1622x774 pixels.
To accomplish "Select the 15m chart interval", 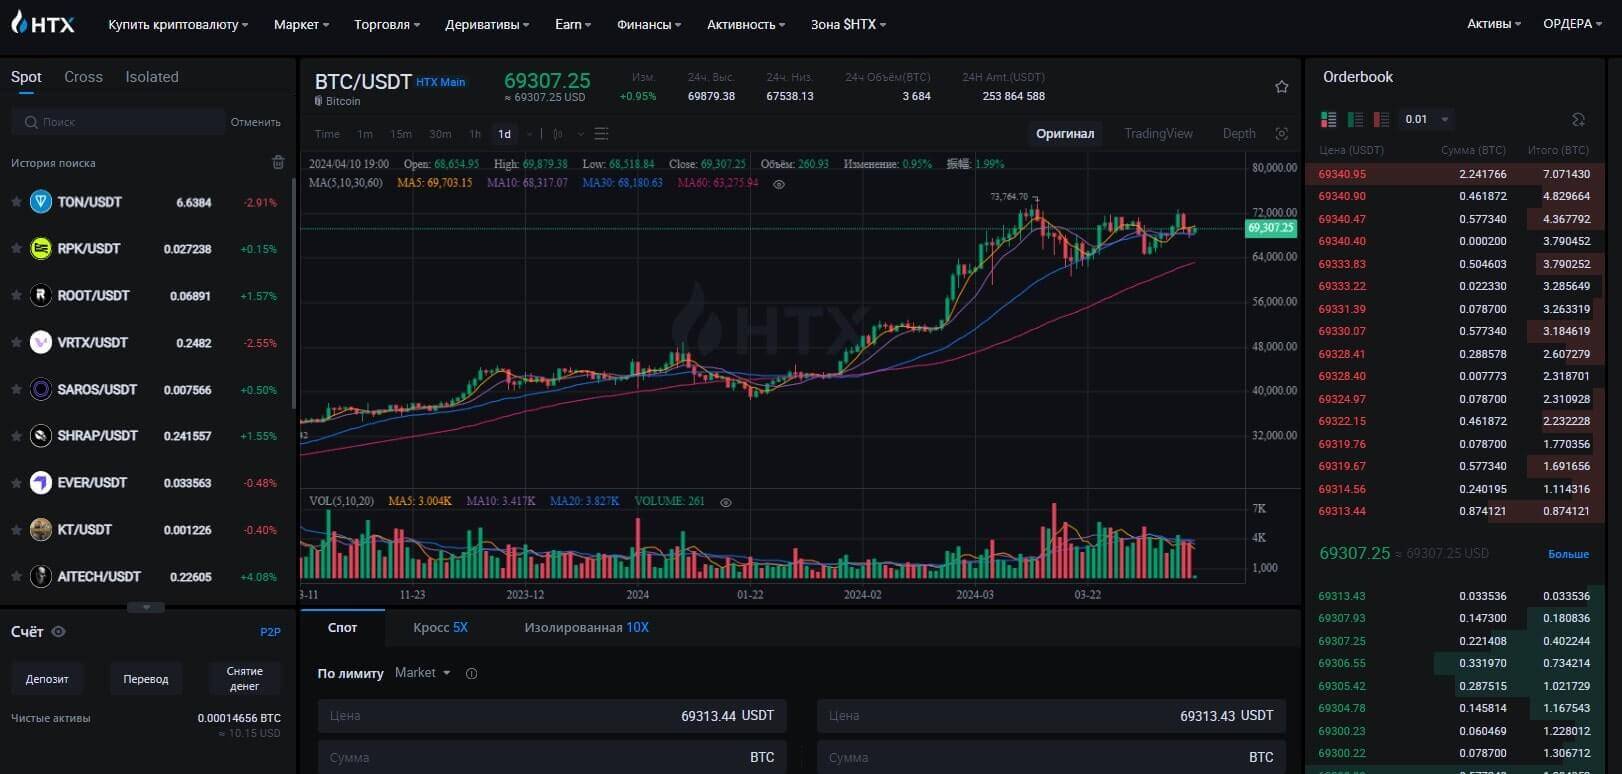I will (x=401, y=134).
